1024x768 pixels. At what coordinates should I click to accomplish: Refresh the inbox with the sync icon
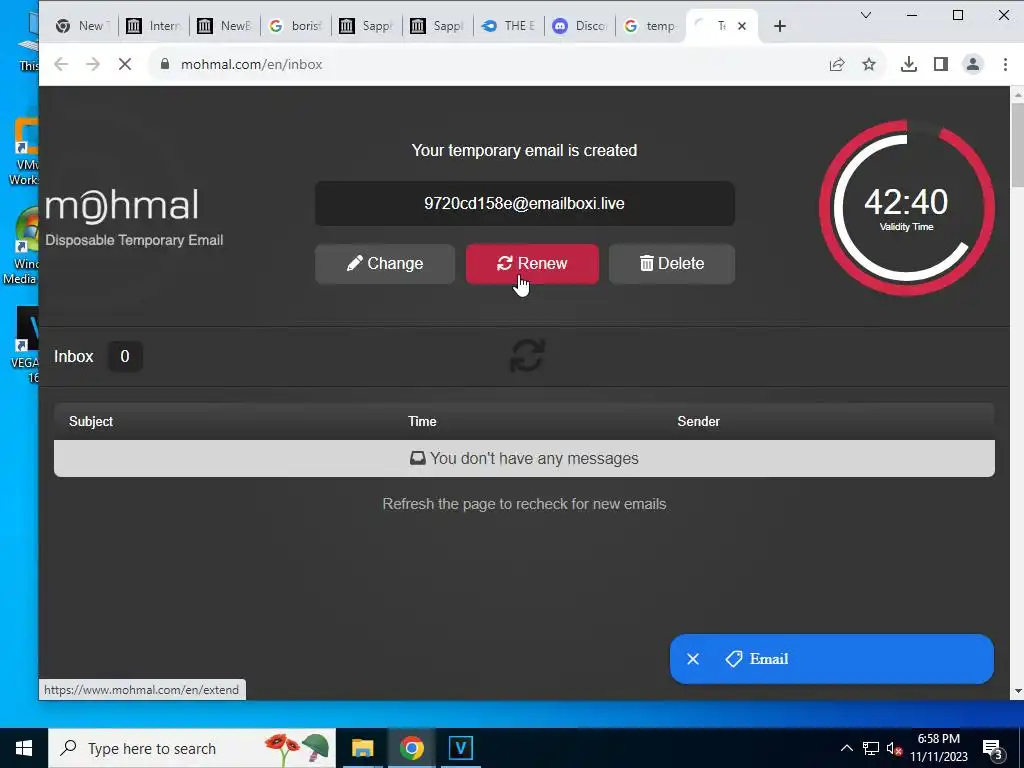coord(527,356)
